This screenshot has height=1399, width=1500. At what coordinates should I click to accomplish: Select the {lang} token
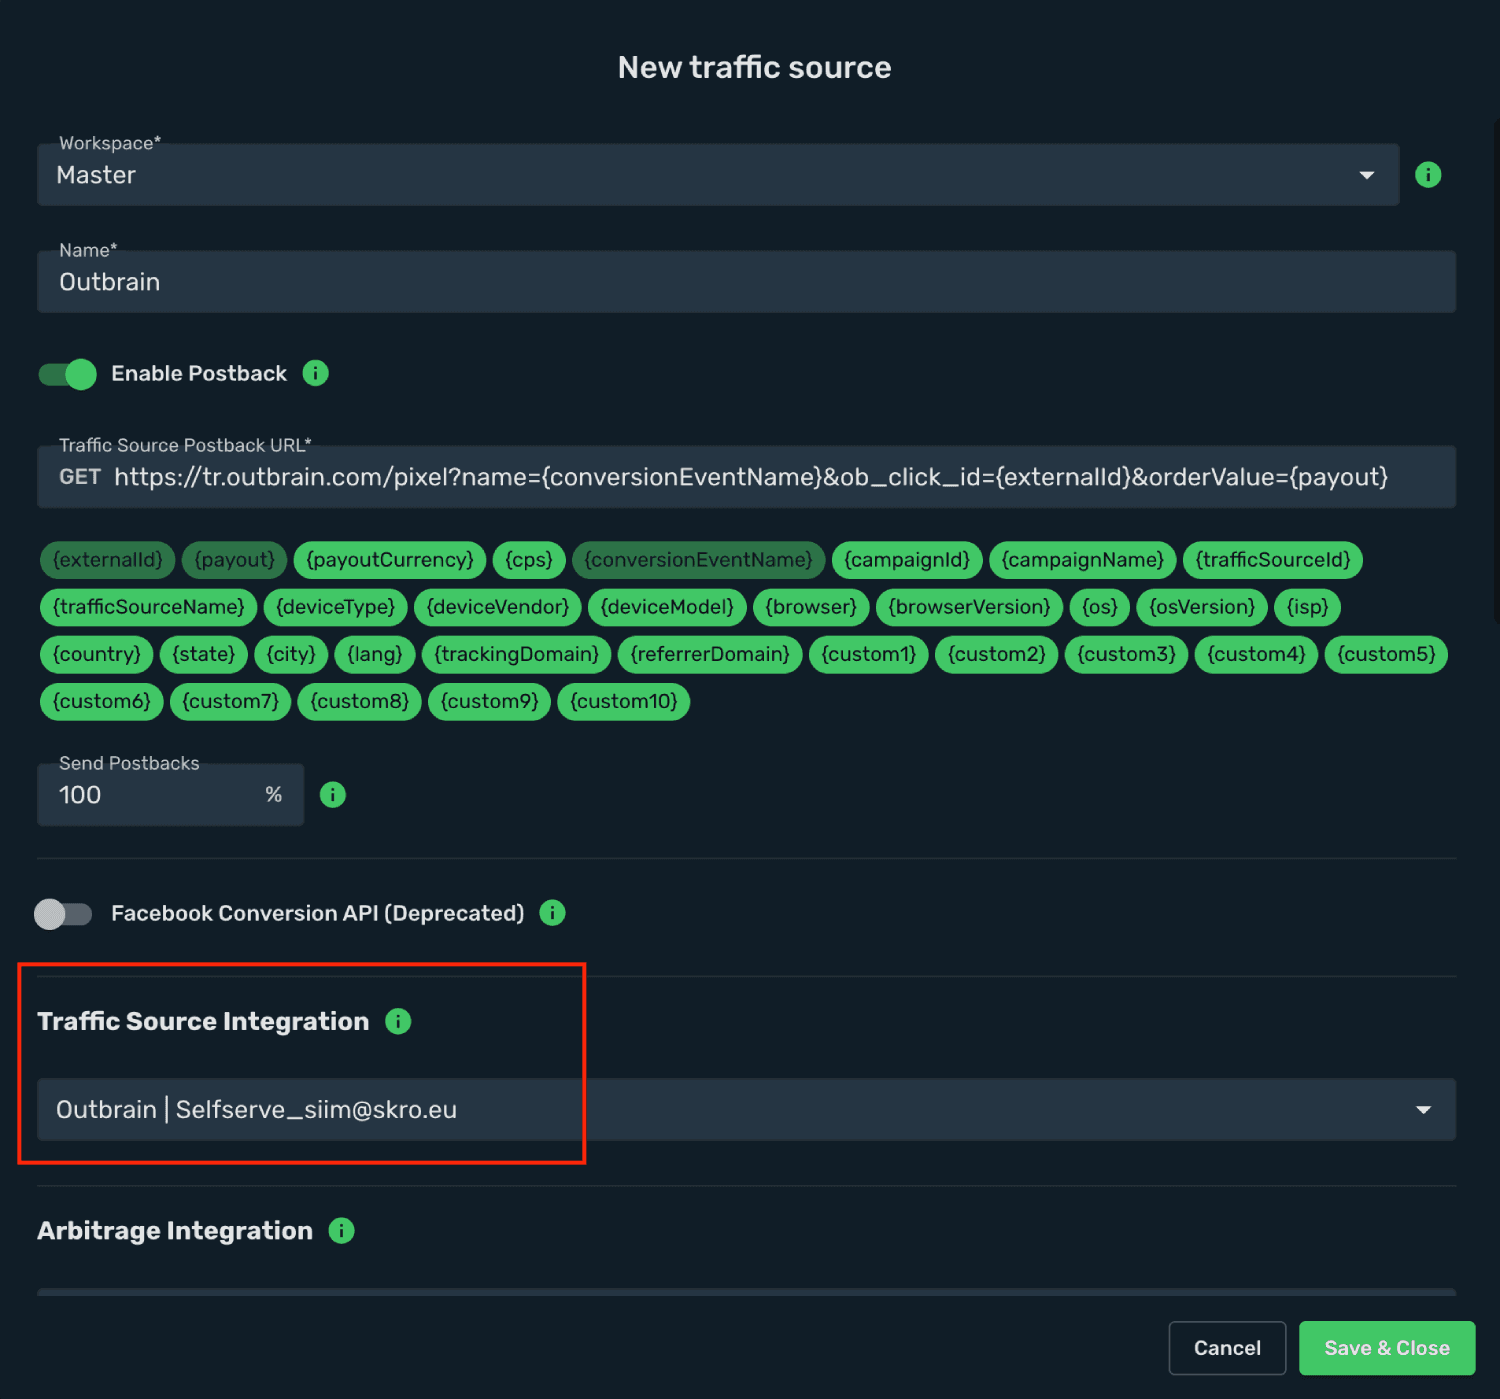(375, 654)
